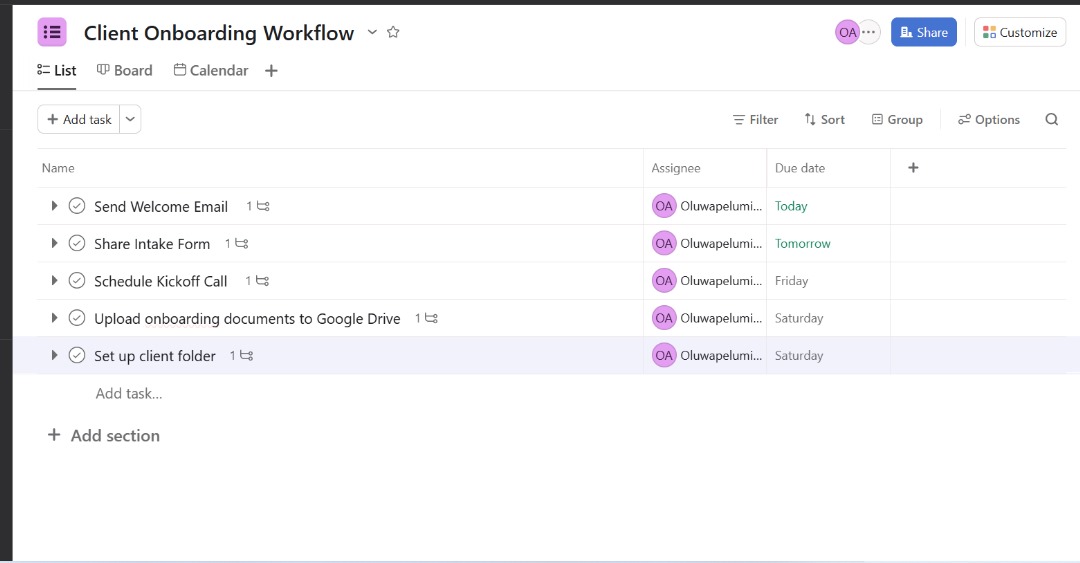Click assignee avatar for Share Intake Form
The height and width of the screenshot is (563, 1080).
(x=664, y=243)
